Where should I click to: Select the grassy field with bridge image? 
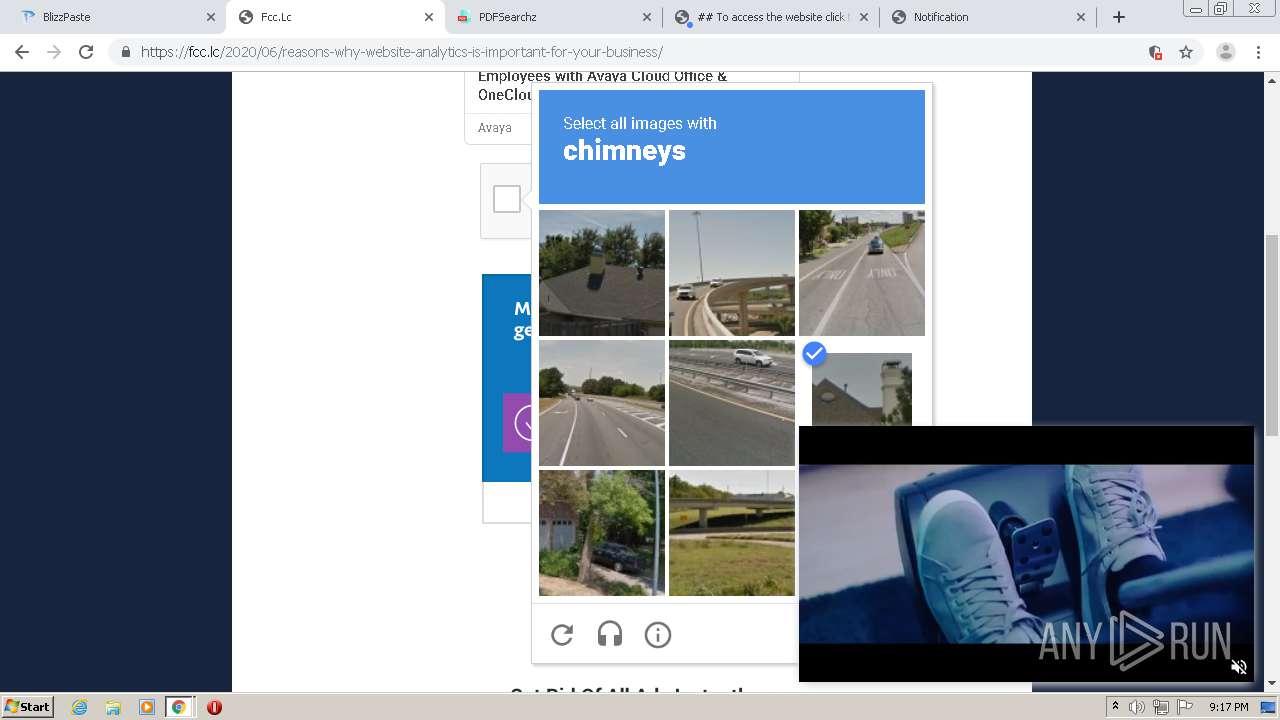click(732, 533)
